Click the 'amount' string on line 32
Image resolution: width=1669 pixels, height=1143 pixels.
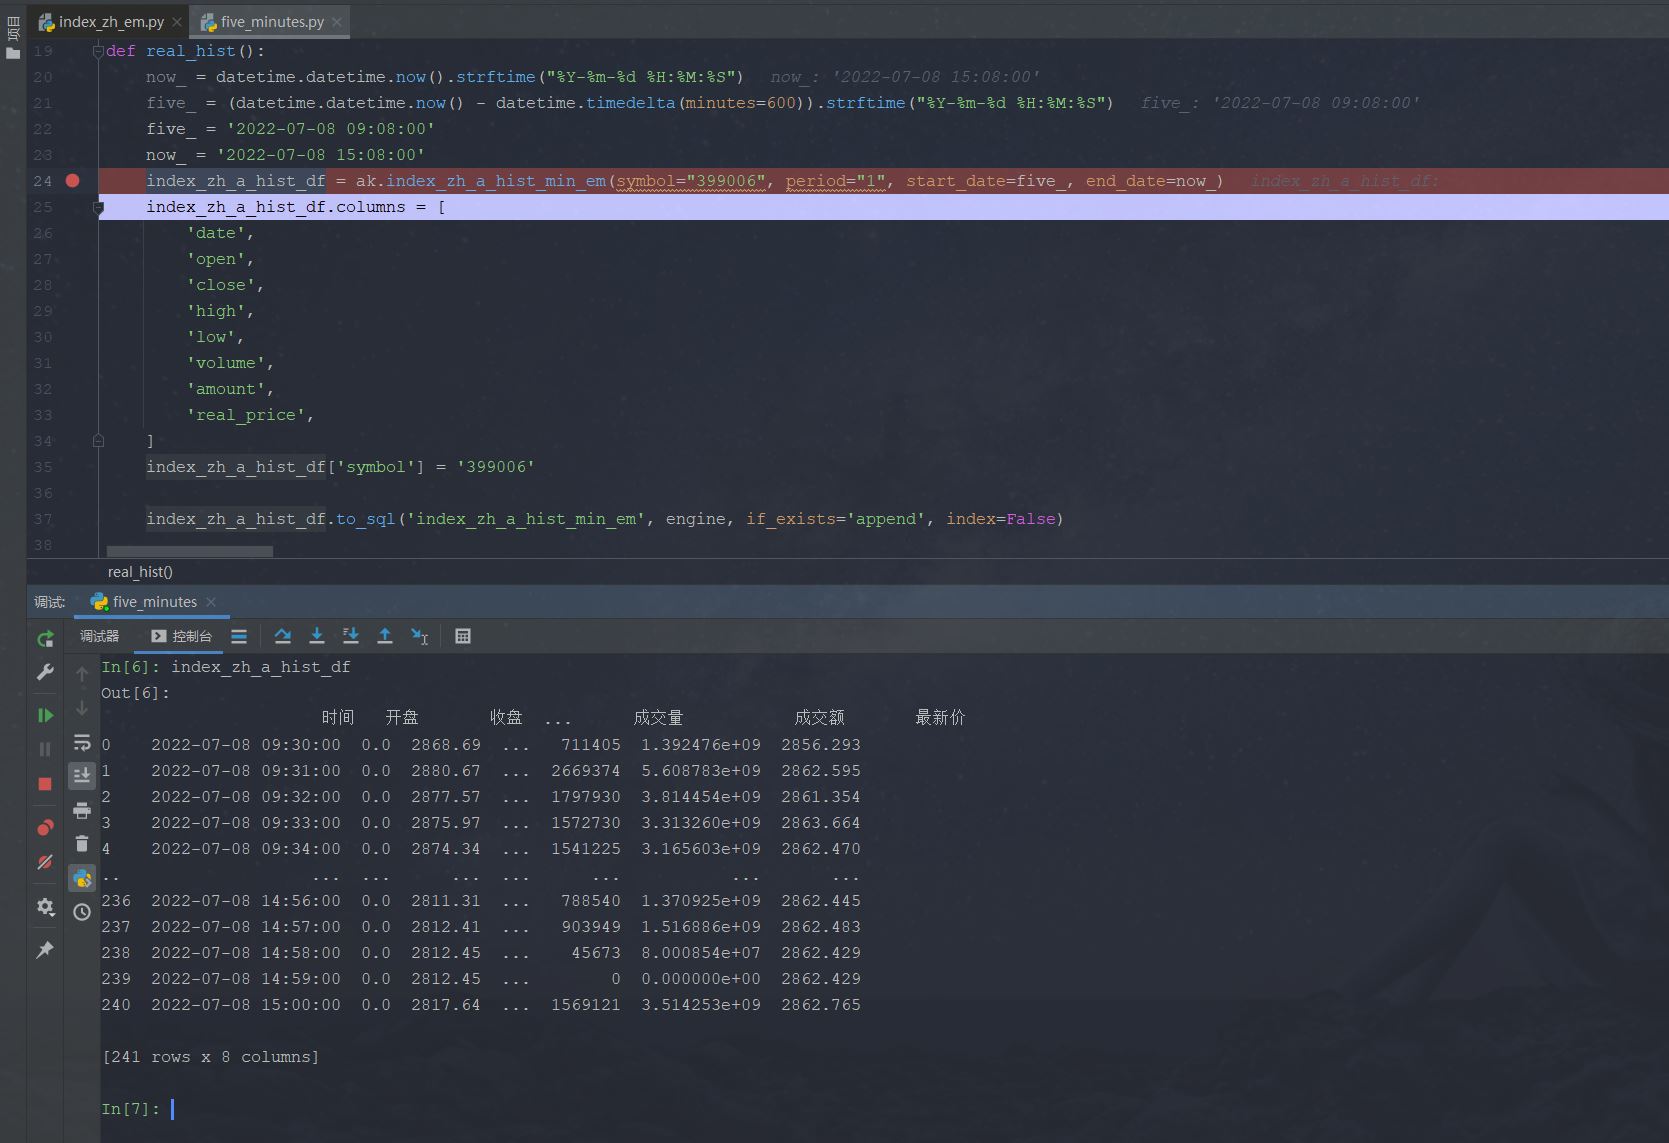coord(226,389)
